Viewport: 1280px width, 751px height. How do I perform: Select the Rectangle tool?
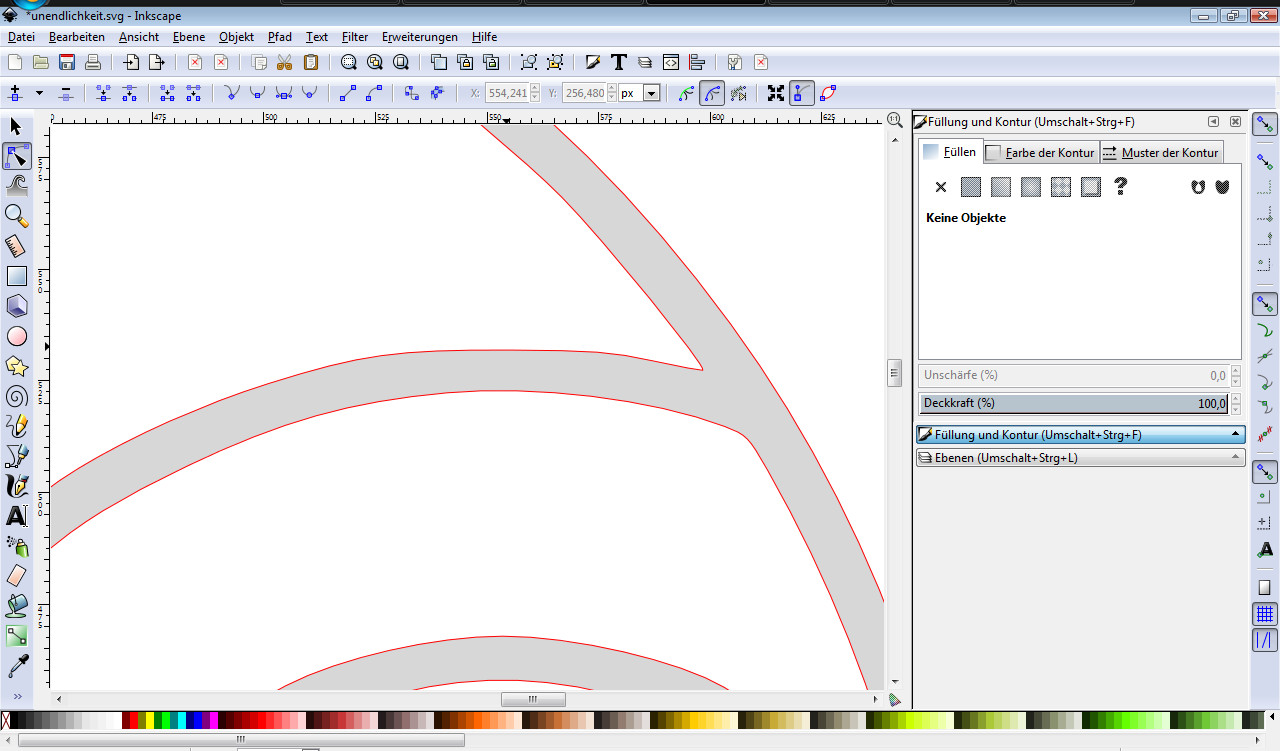point(16,277)
